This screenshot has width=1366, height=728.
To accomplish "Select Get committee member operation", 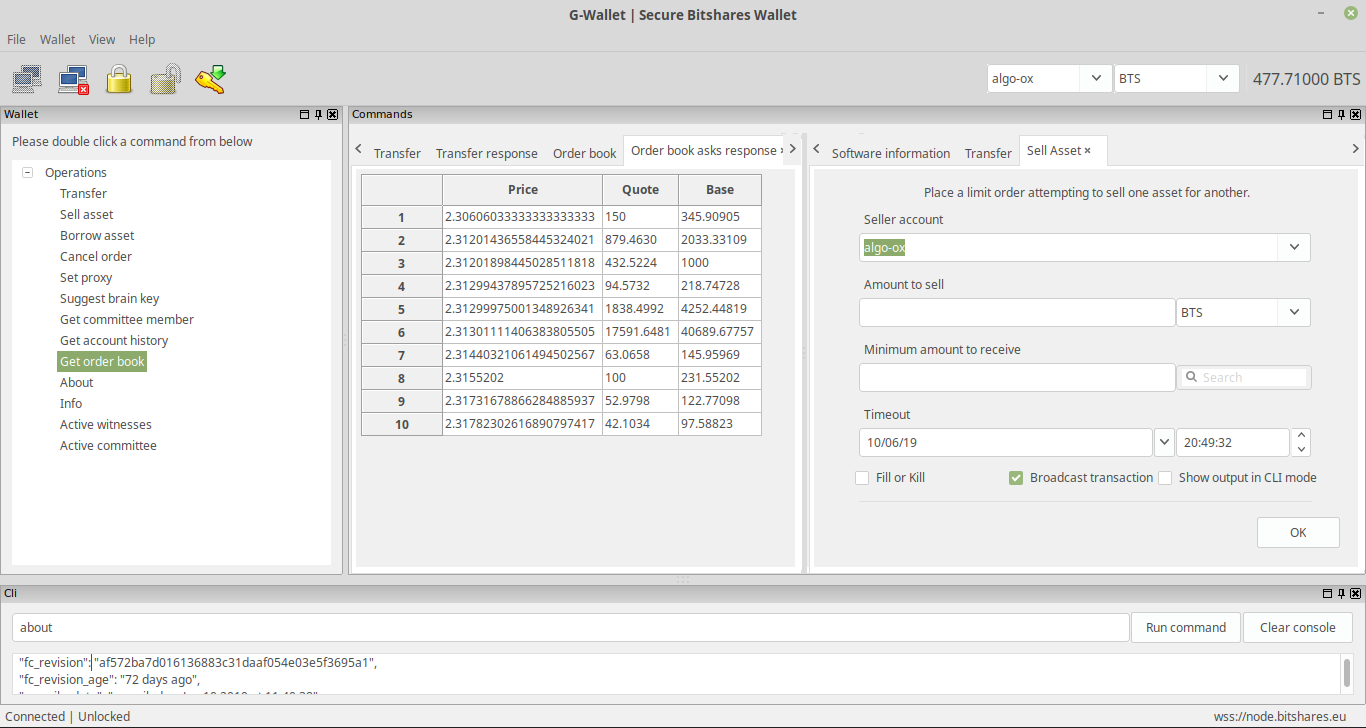I will coord(127,319).
